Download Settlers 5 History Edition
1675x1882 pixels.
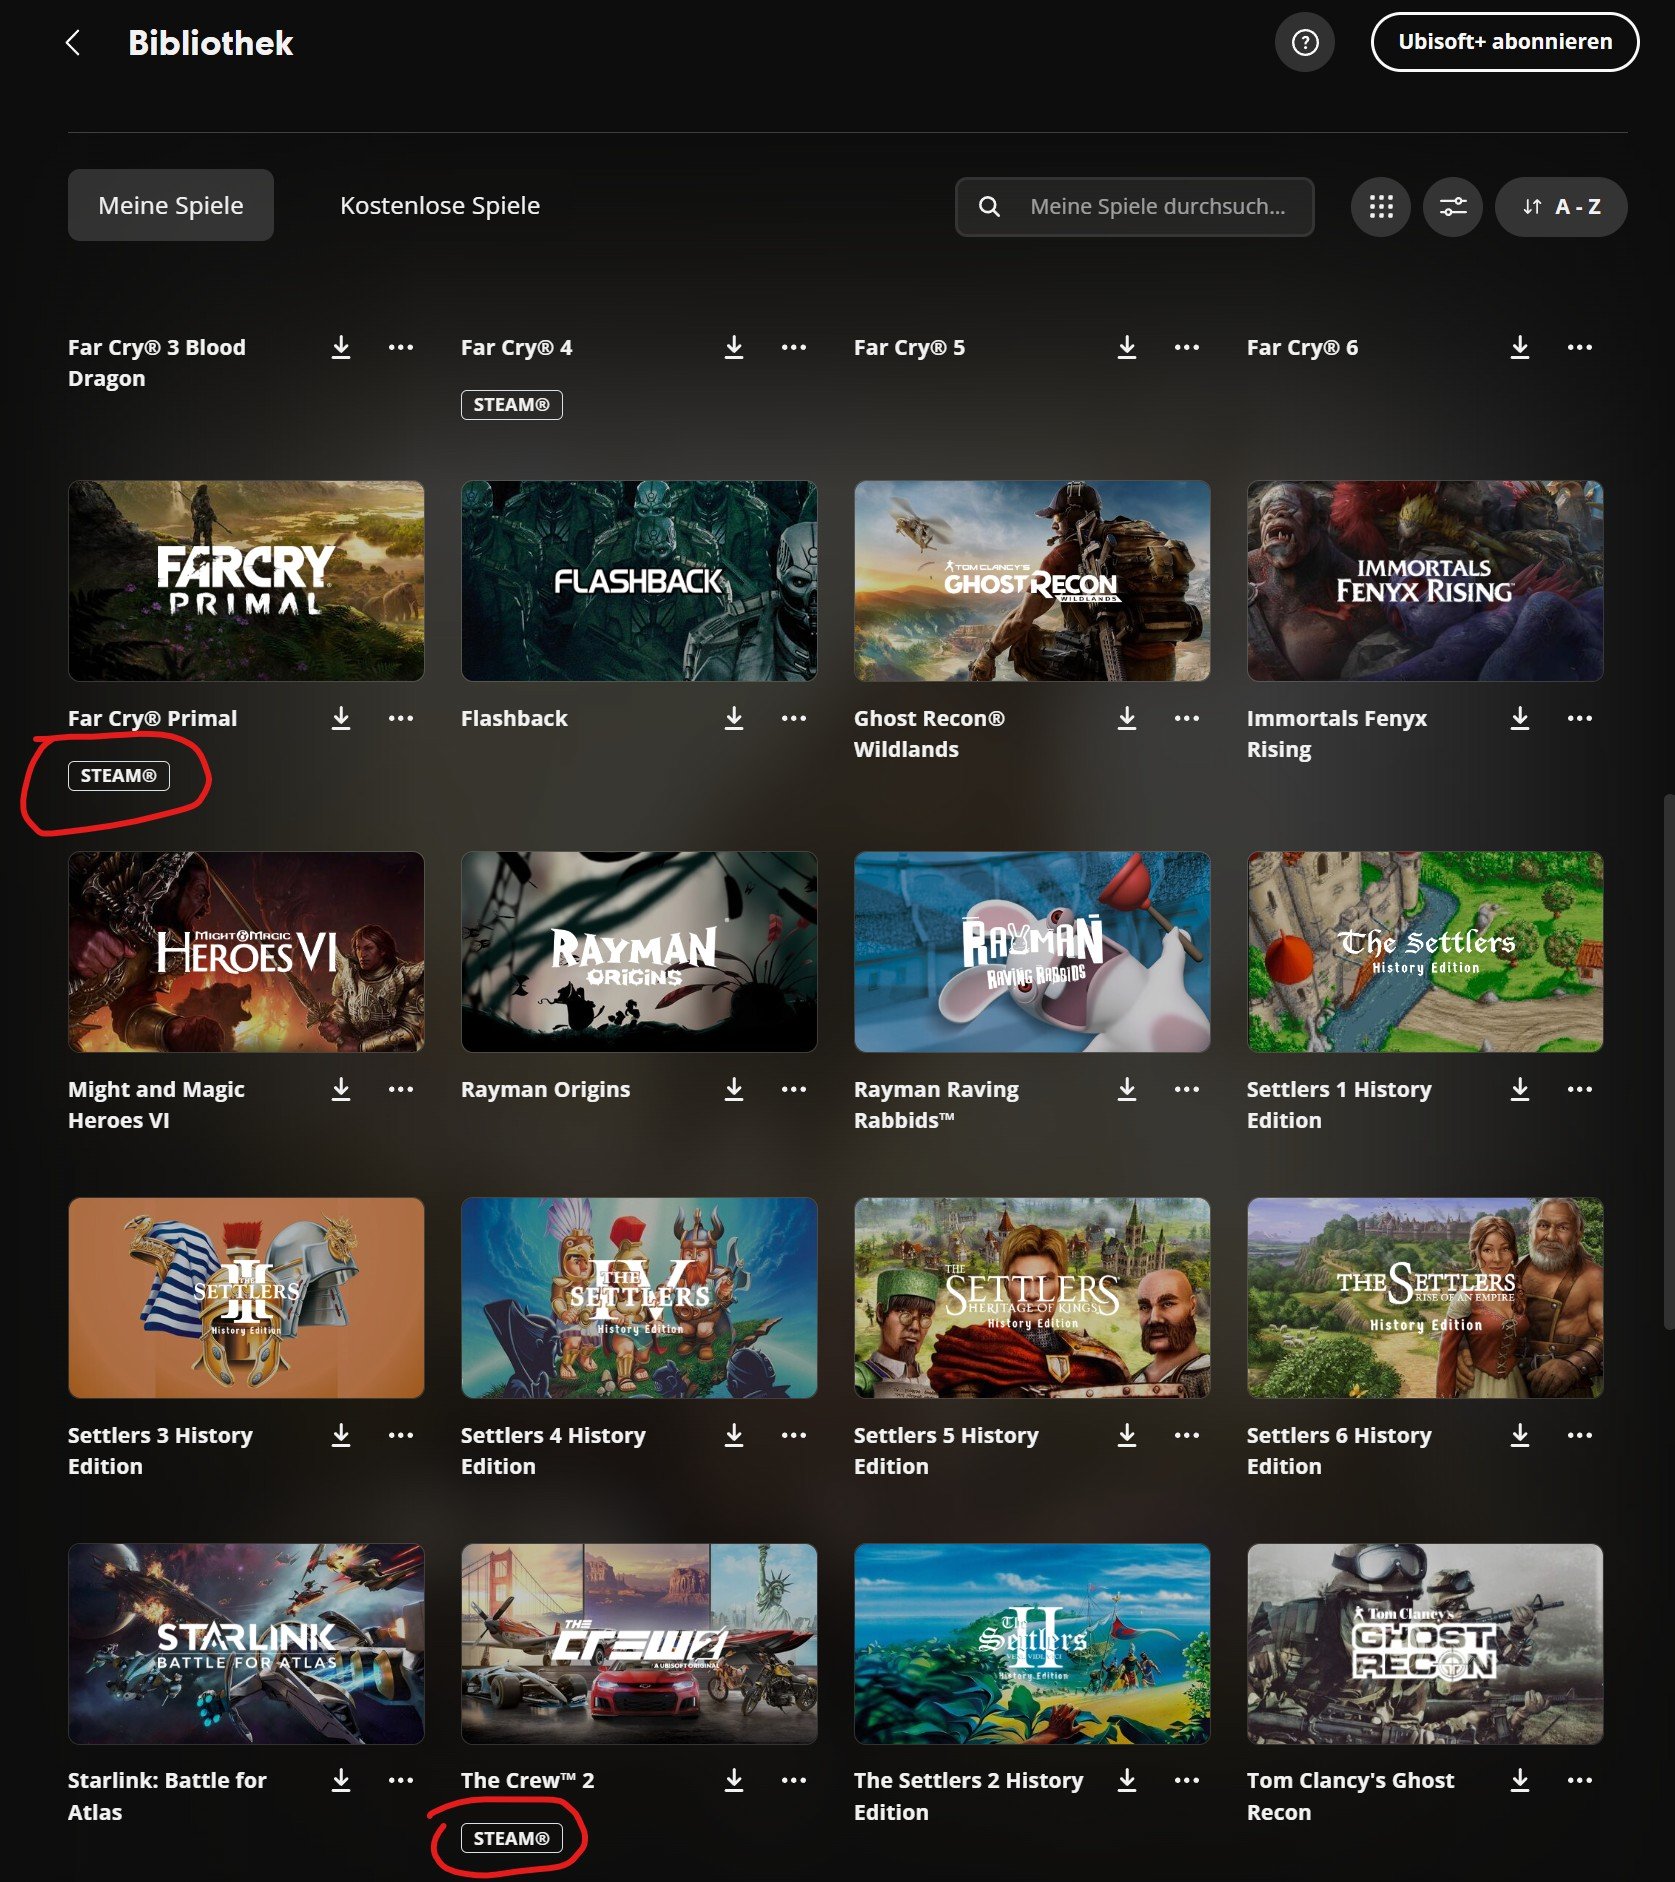[1127, 1435]
